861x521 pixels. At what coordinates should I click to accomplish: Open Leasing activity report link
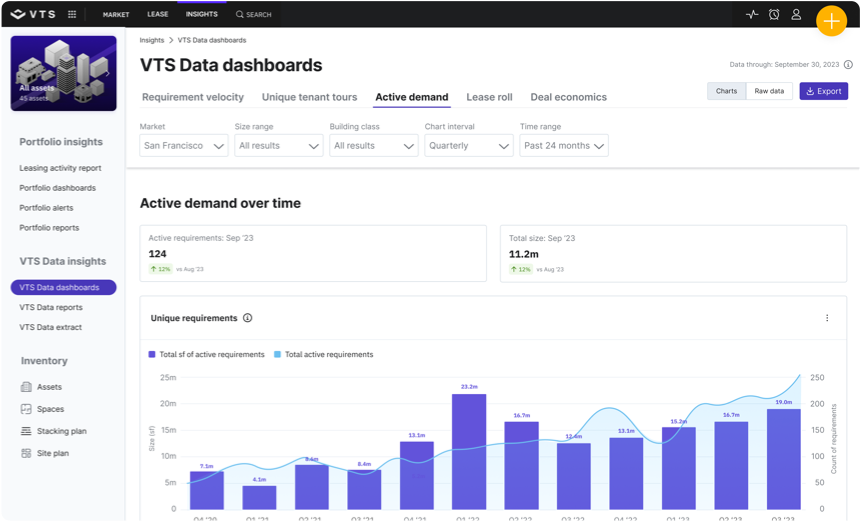click(60, 168)
